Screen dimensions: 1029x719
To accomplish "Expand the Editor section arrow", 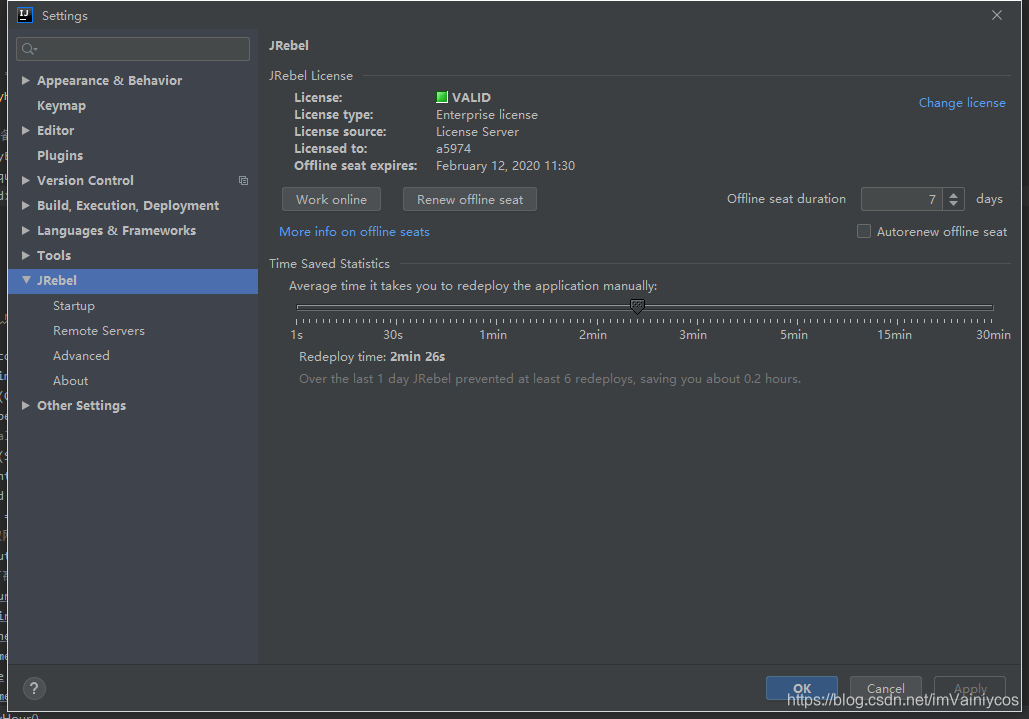I will pos(26,130).
